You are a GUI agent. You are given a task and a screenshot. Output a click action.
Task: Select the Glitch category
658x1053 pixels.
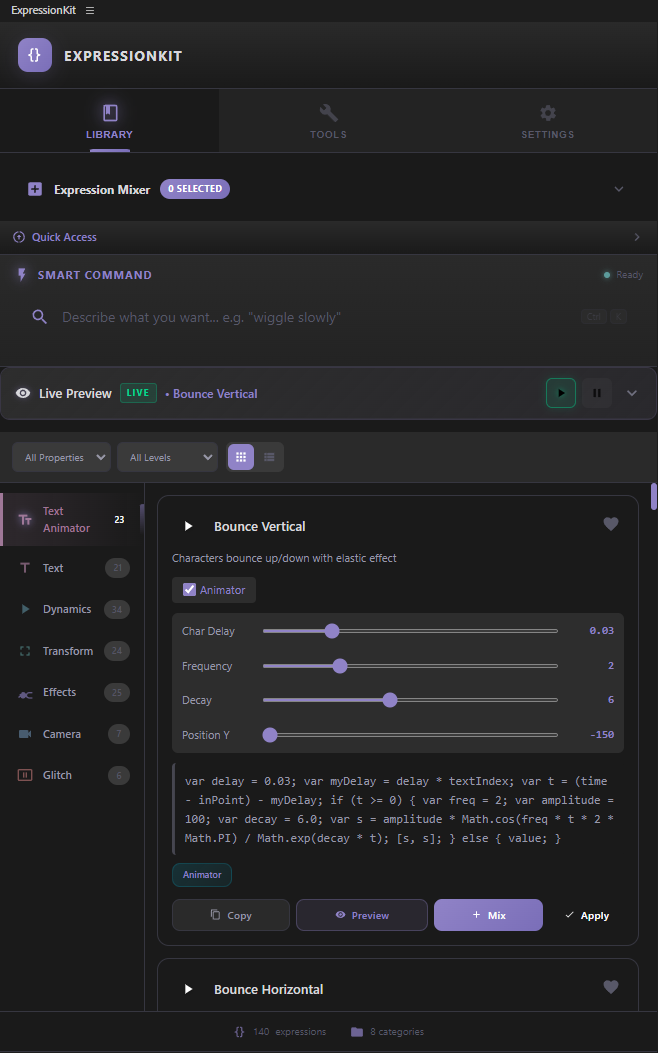coord(72,775)
